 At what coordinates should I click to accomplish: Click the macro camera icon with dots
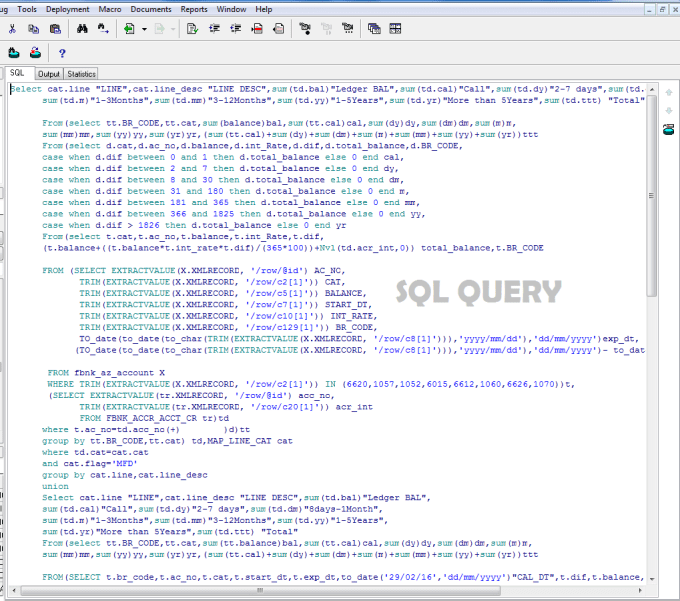pyautogui.click(x=347, y=29)
